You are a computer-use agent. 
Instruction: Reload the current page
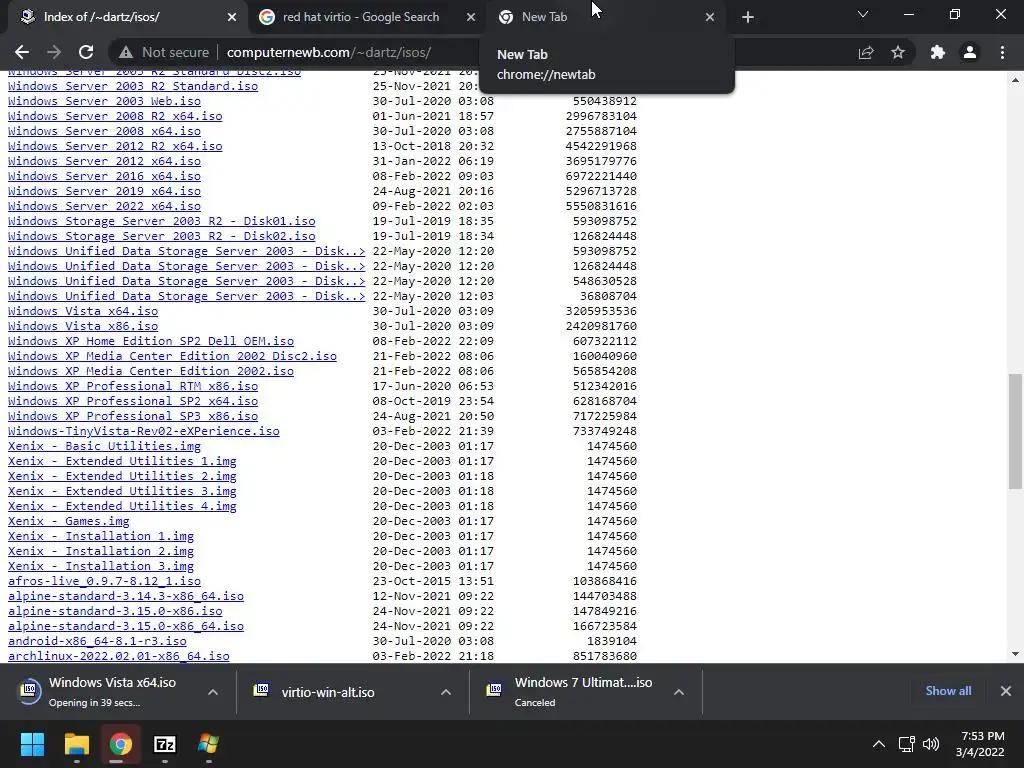86,52
